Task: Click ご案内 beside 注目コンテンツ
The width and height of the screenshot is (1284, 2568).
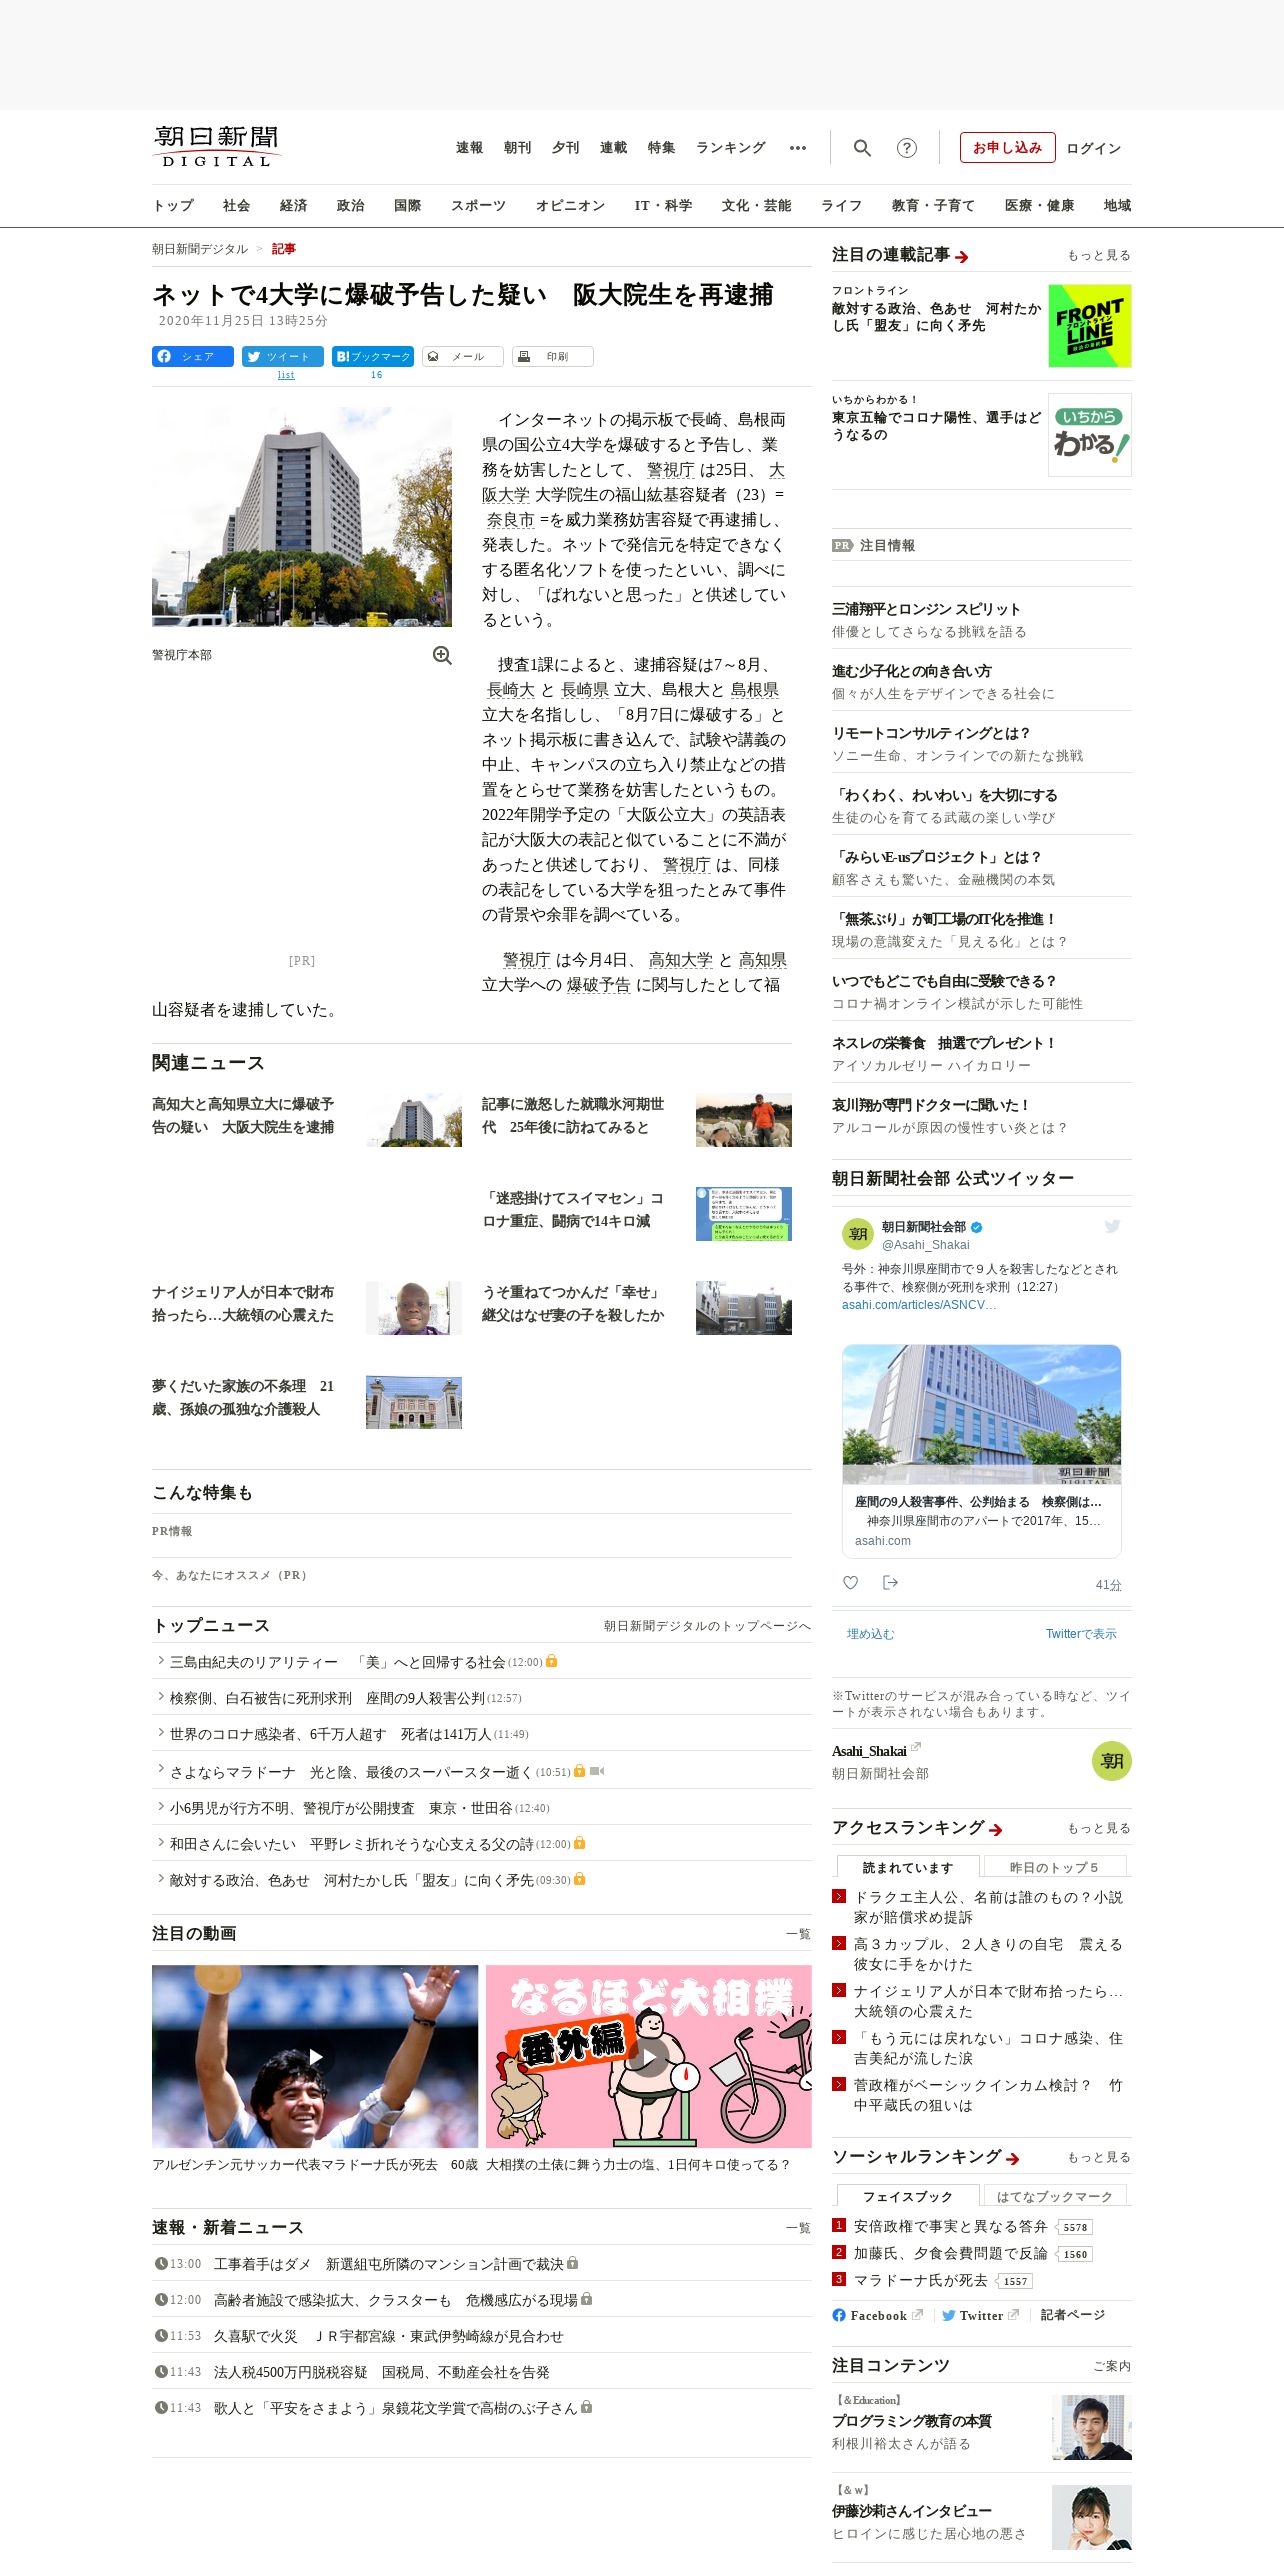Action: click(x=1112, y=2366)
